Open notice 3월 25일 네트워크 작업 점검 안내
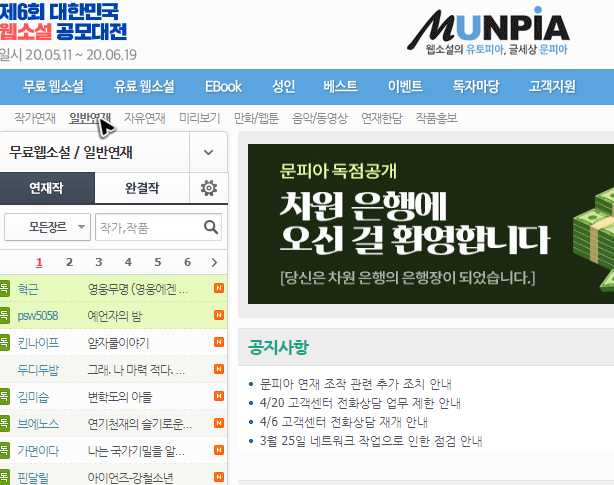614x485 pixels. coord(371,441)
